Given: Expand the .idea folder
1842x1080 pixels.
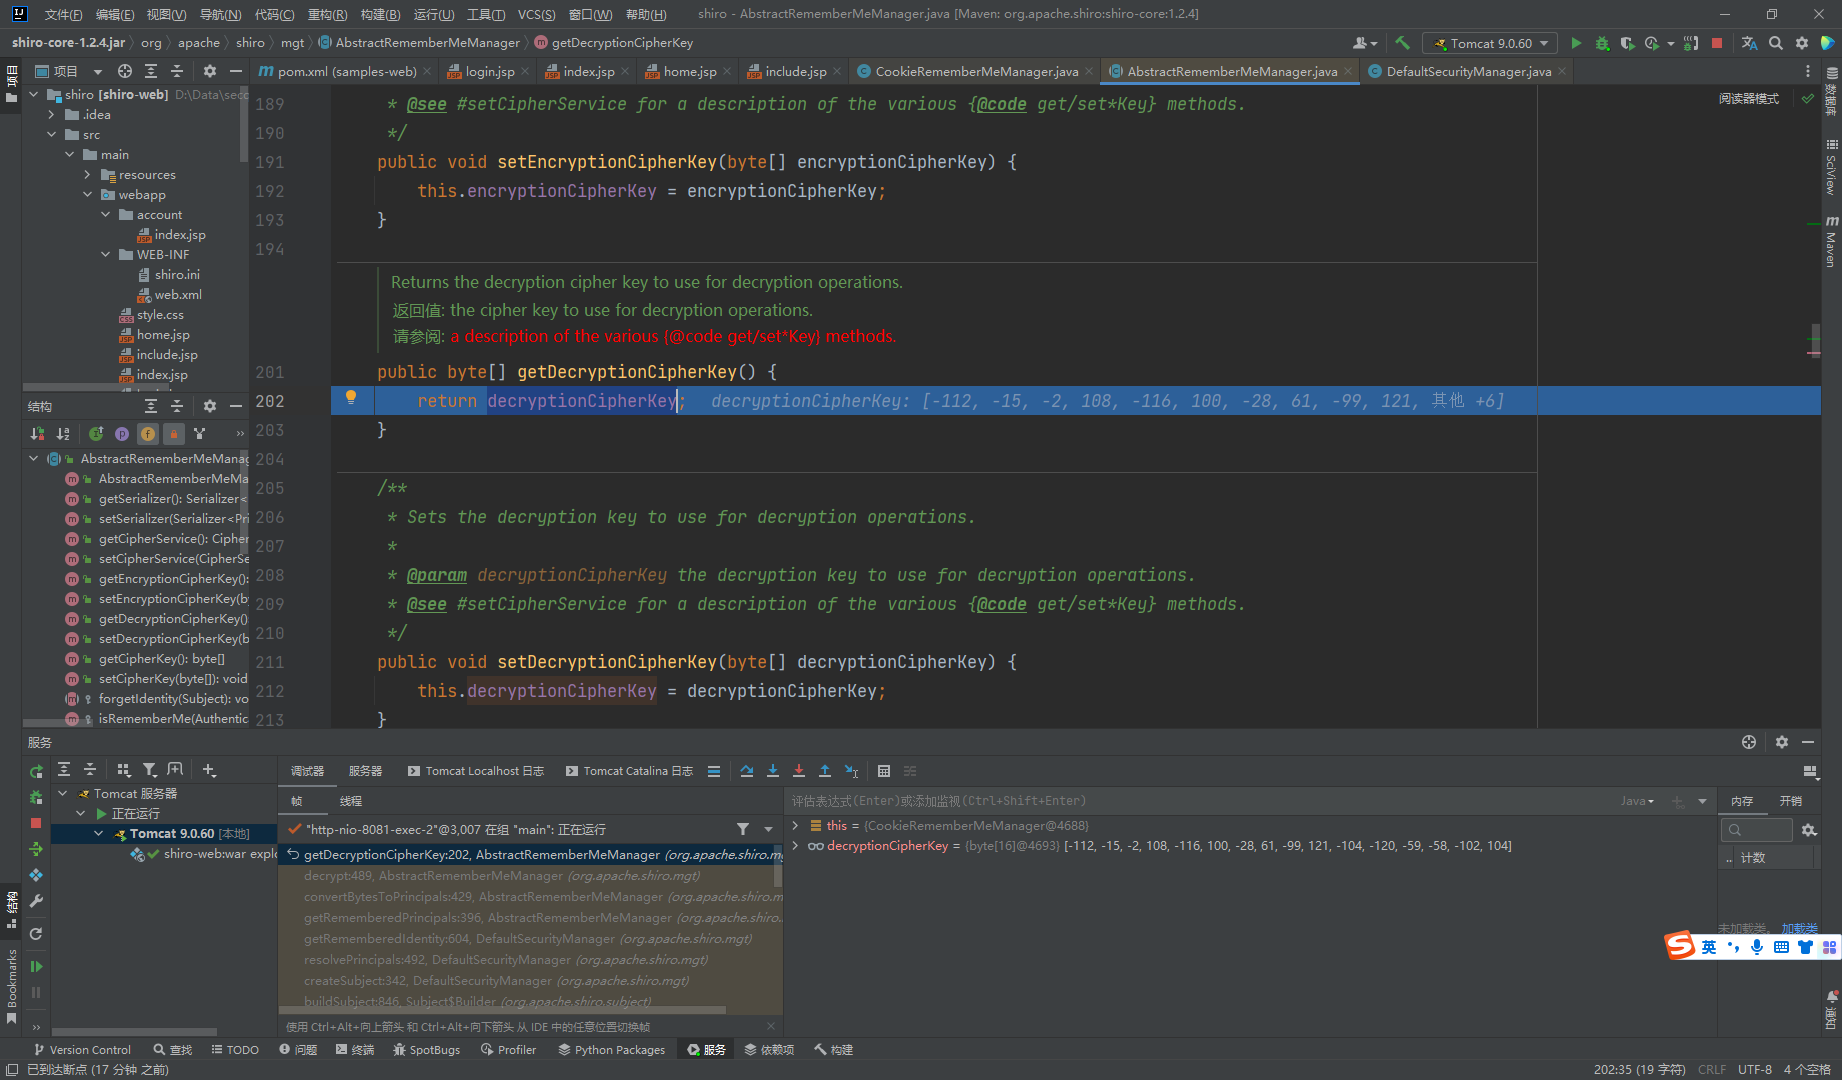Looking at the screenshot, I should (52, 115).
